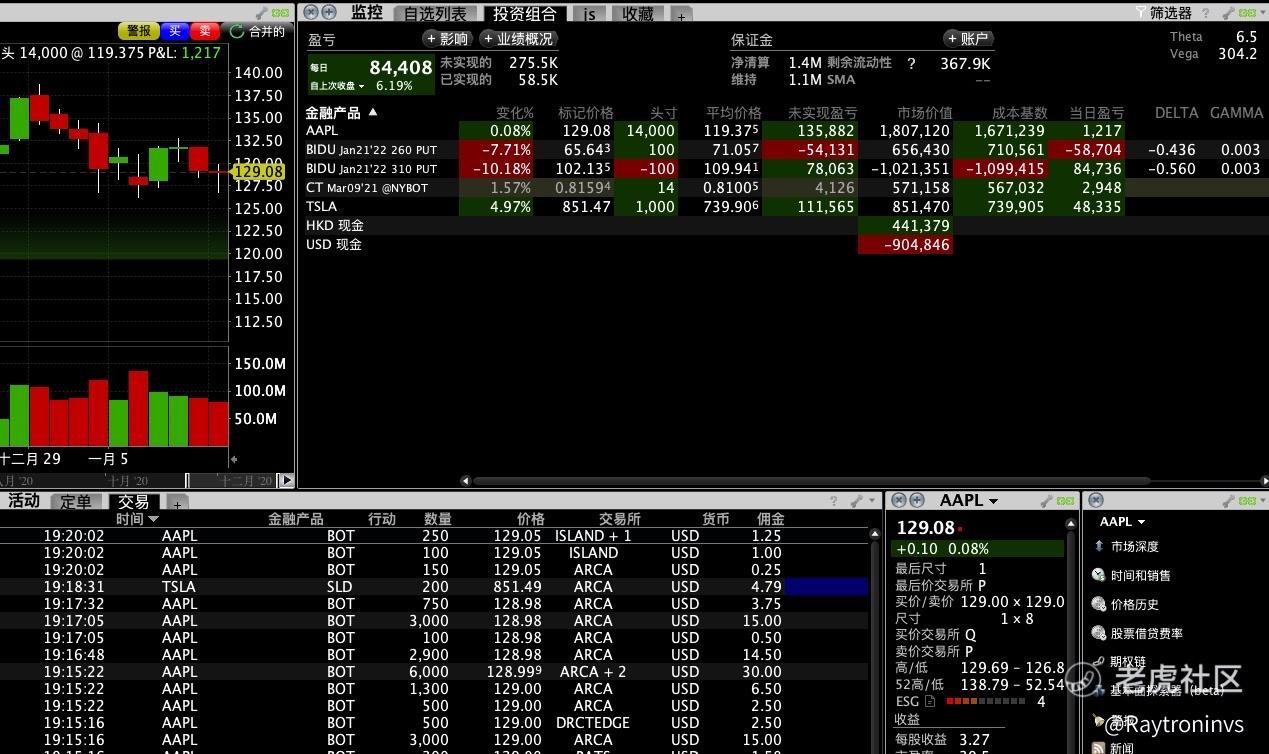
Task: Expand the 账户 account section
Action: pyautogui.click(x=968, y=39)
